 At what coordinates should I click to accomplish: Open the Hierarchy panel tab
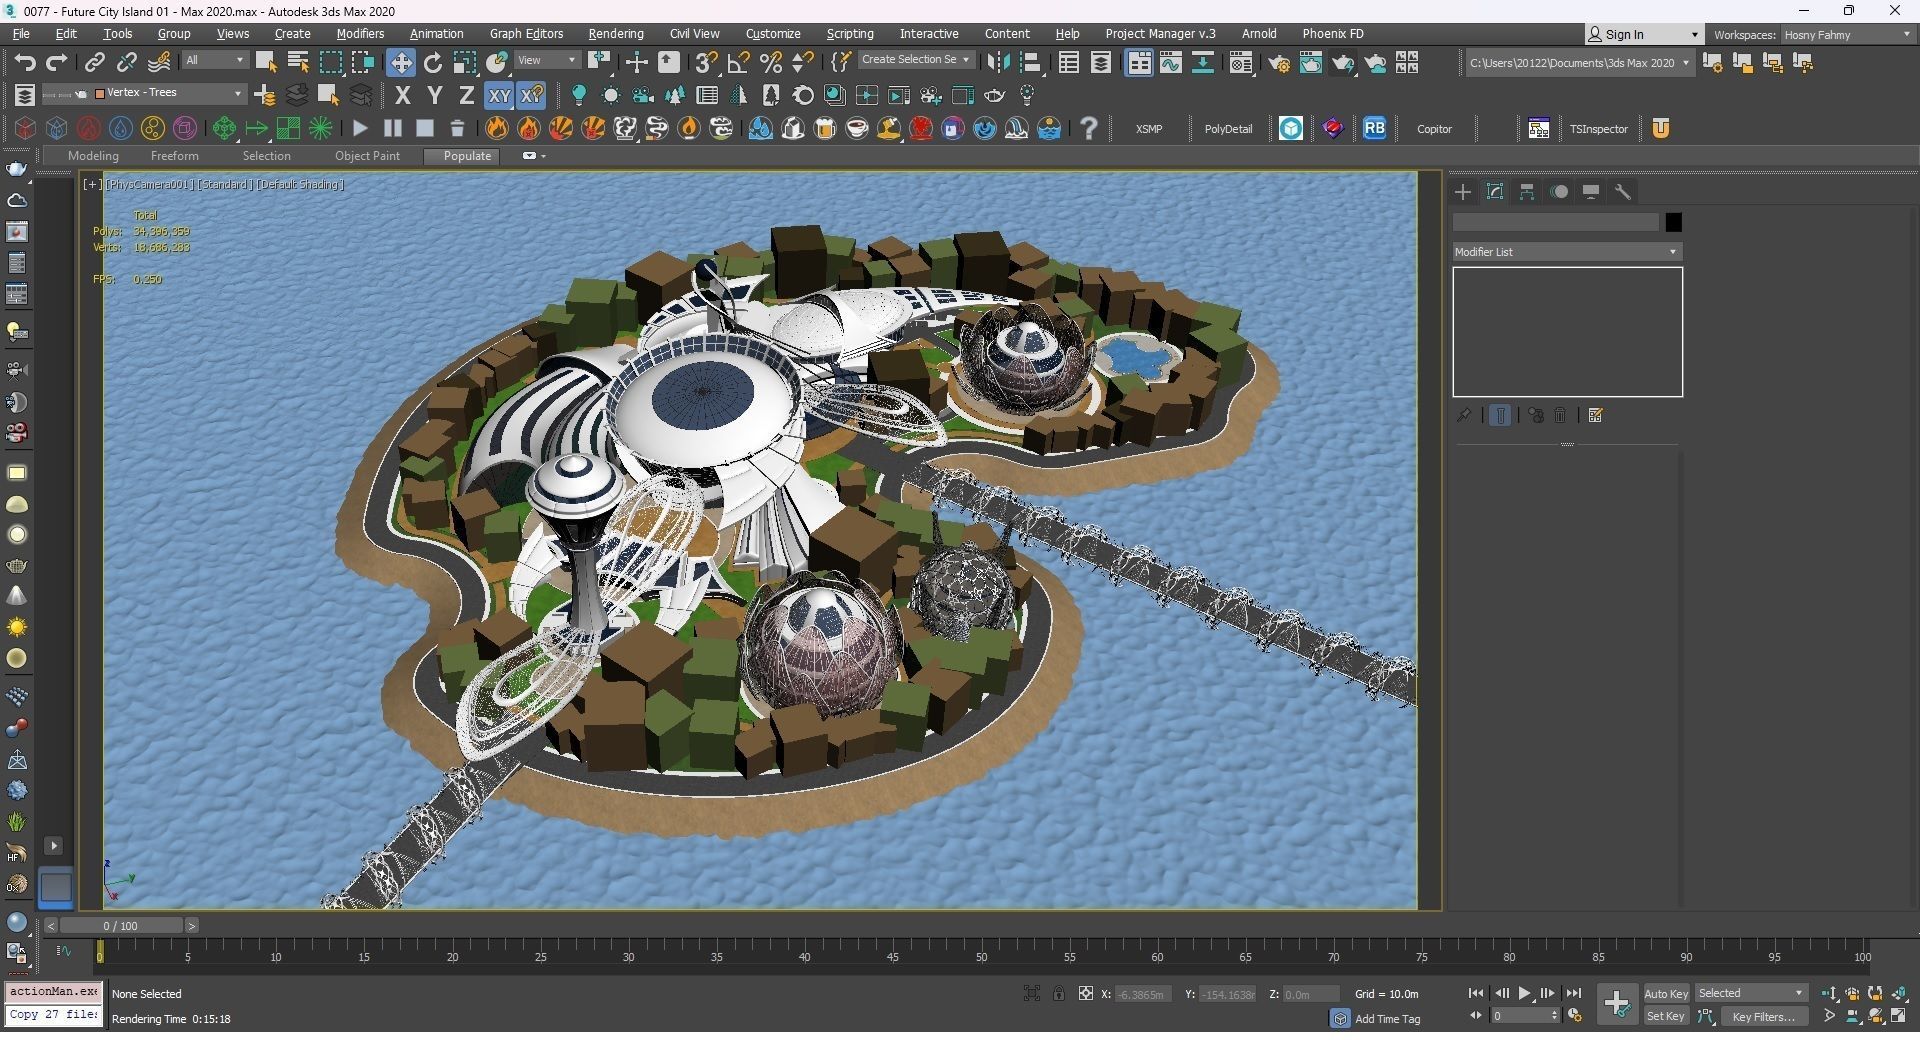(x=1527, y=192)
